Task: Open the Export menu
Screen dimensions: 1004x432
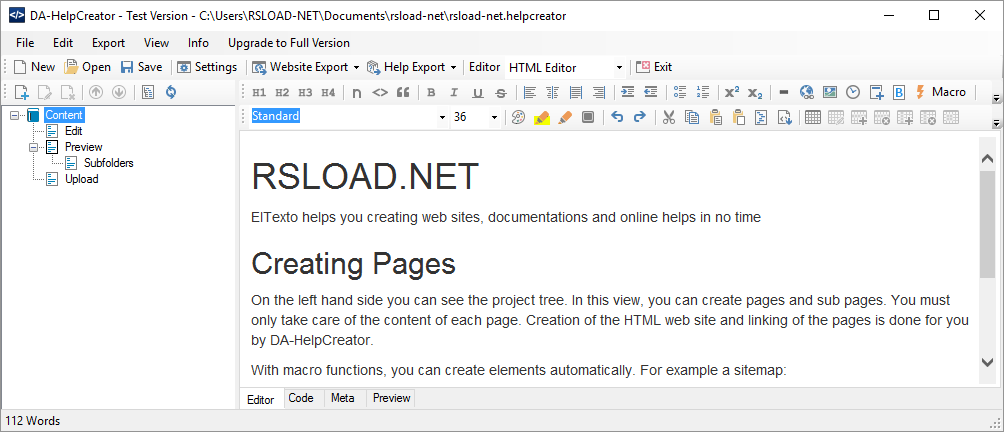Action: pyautogui.click(x=108, y=43)
